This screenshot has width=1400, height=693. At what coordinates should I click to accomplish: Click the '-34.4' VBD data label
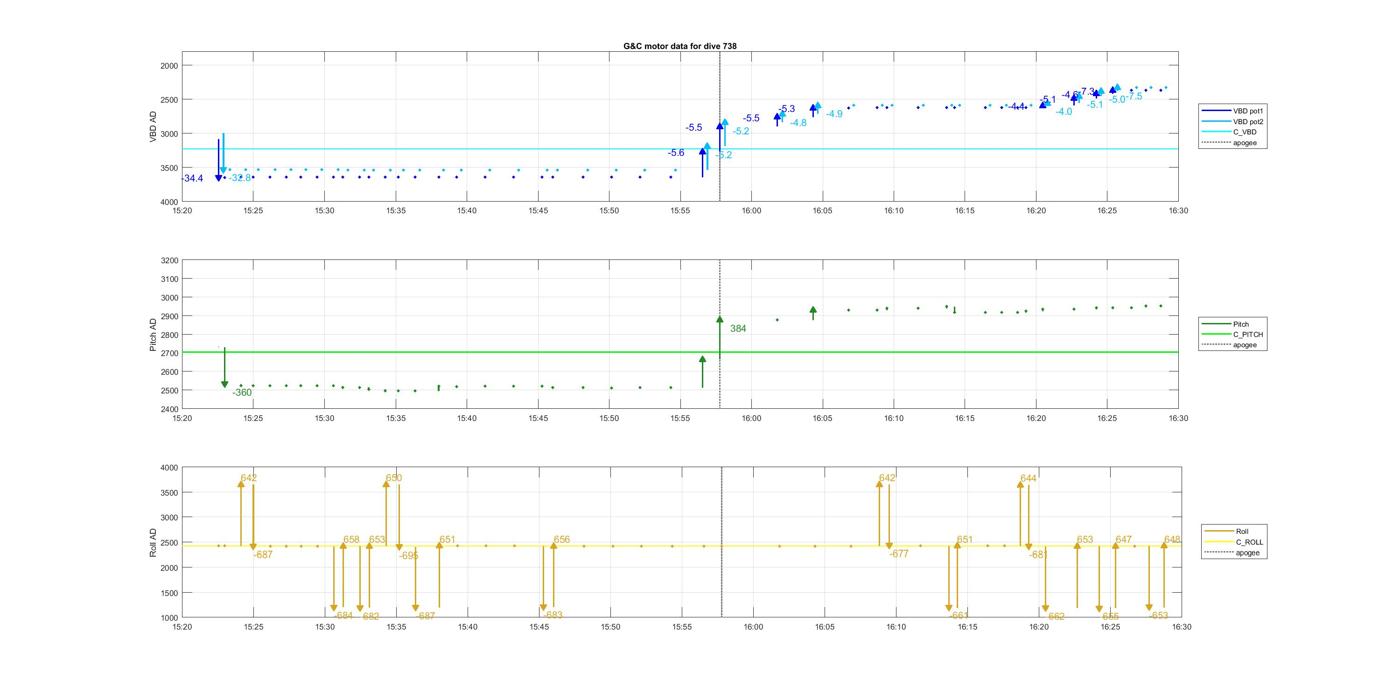(x=192, y=179)
